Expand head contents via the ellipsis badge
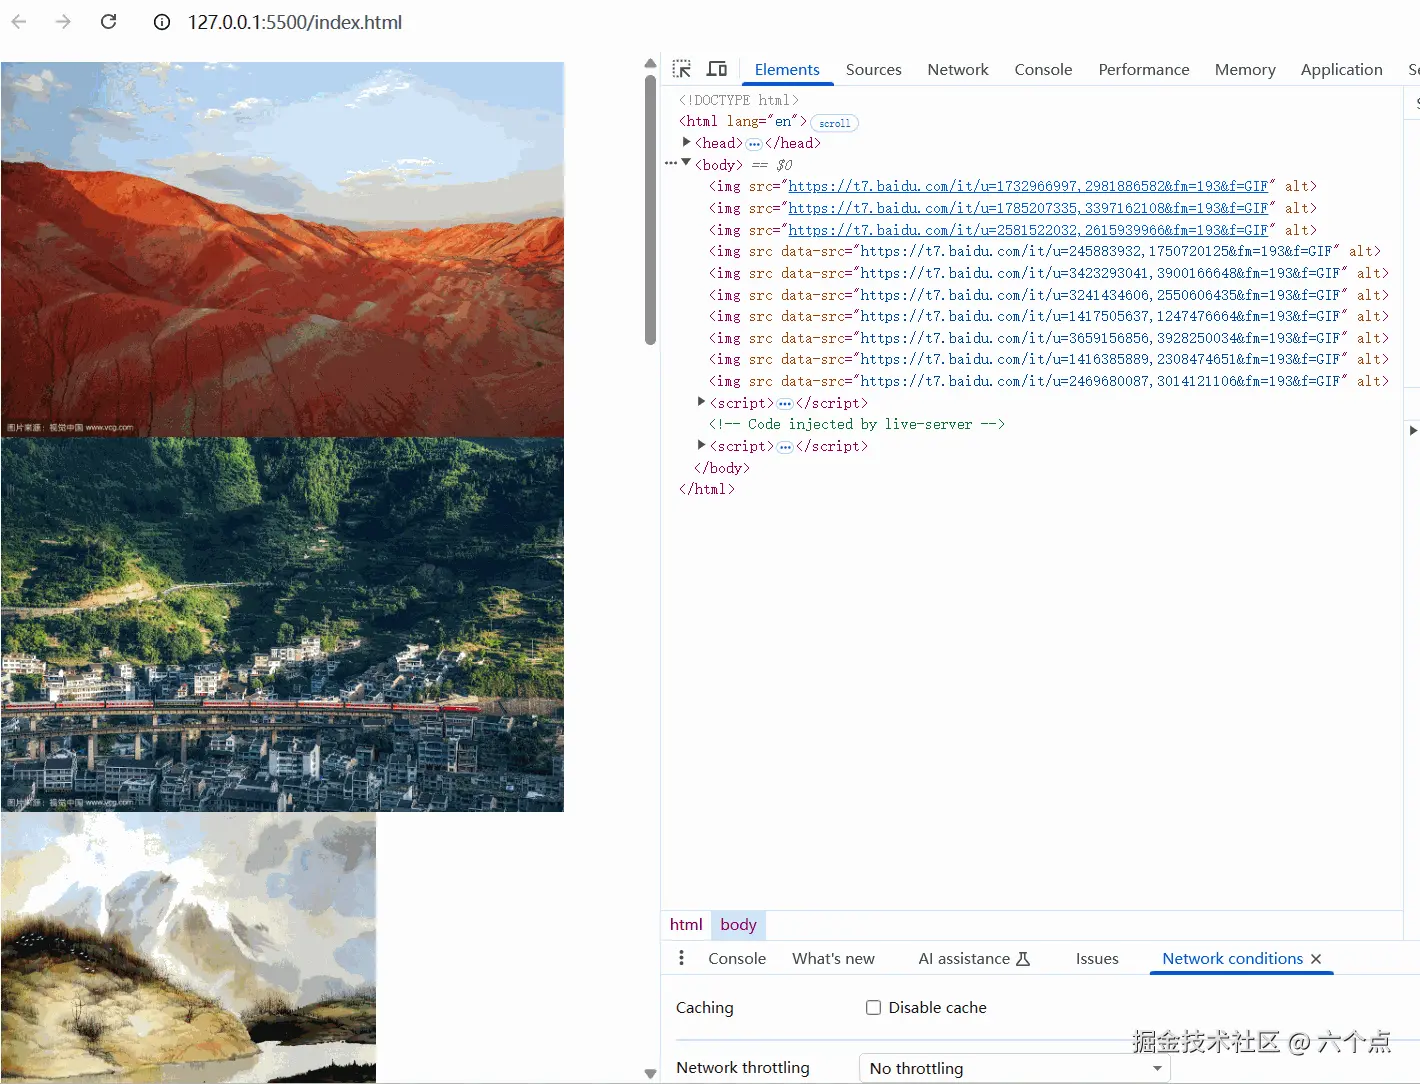 [754, 144]
